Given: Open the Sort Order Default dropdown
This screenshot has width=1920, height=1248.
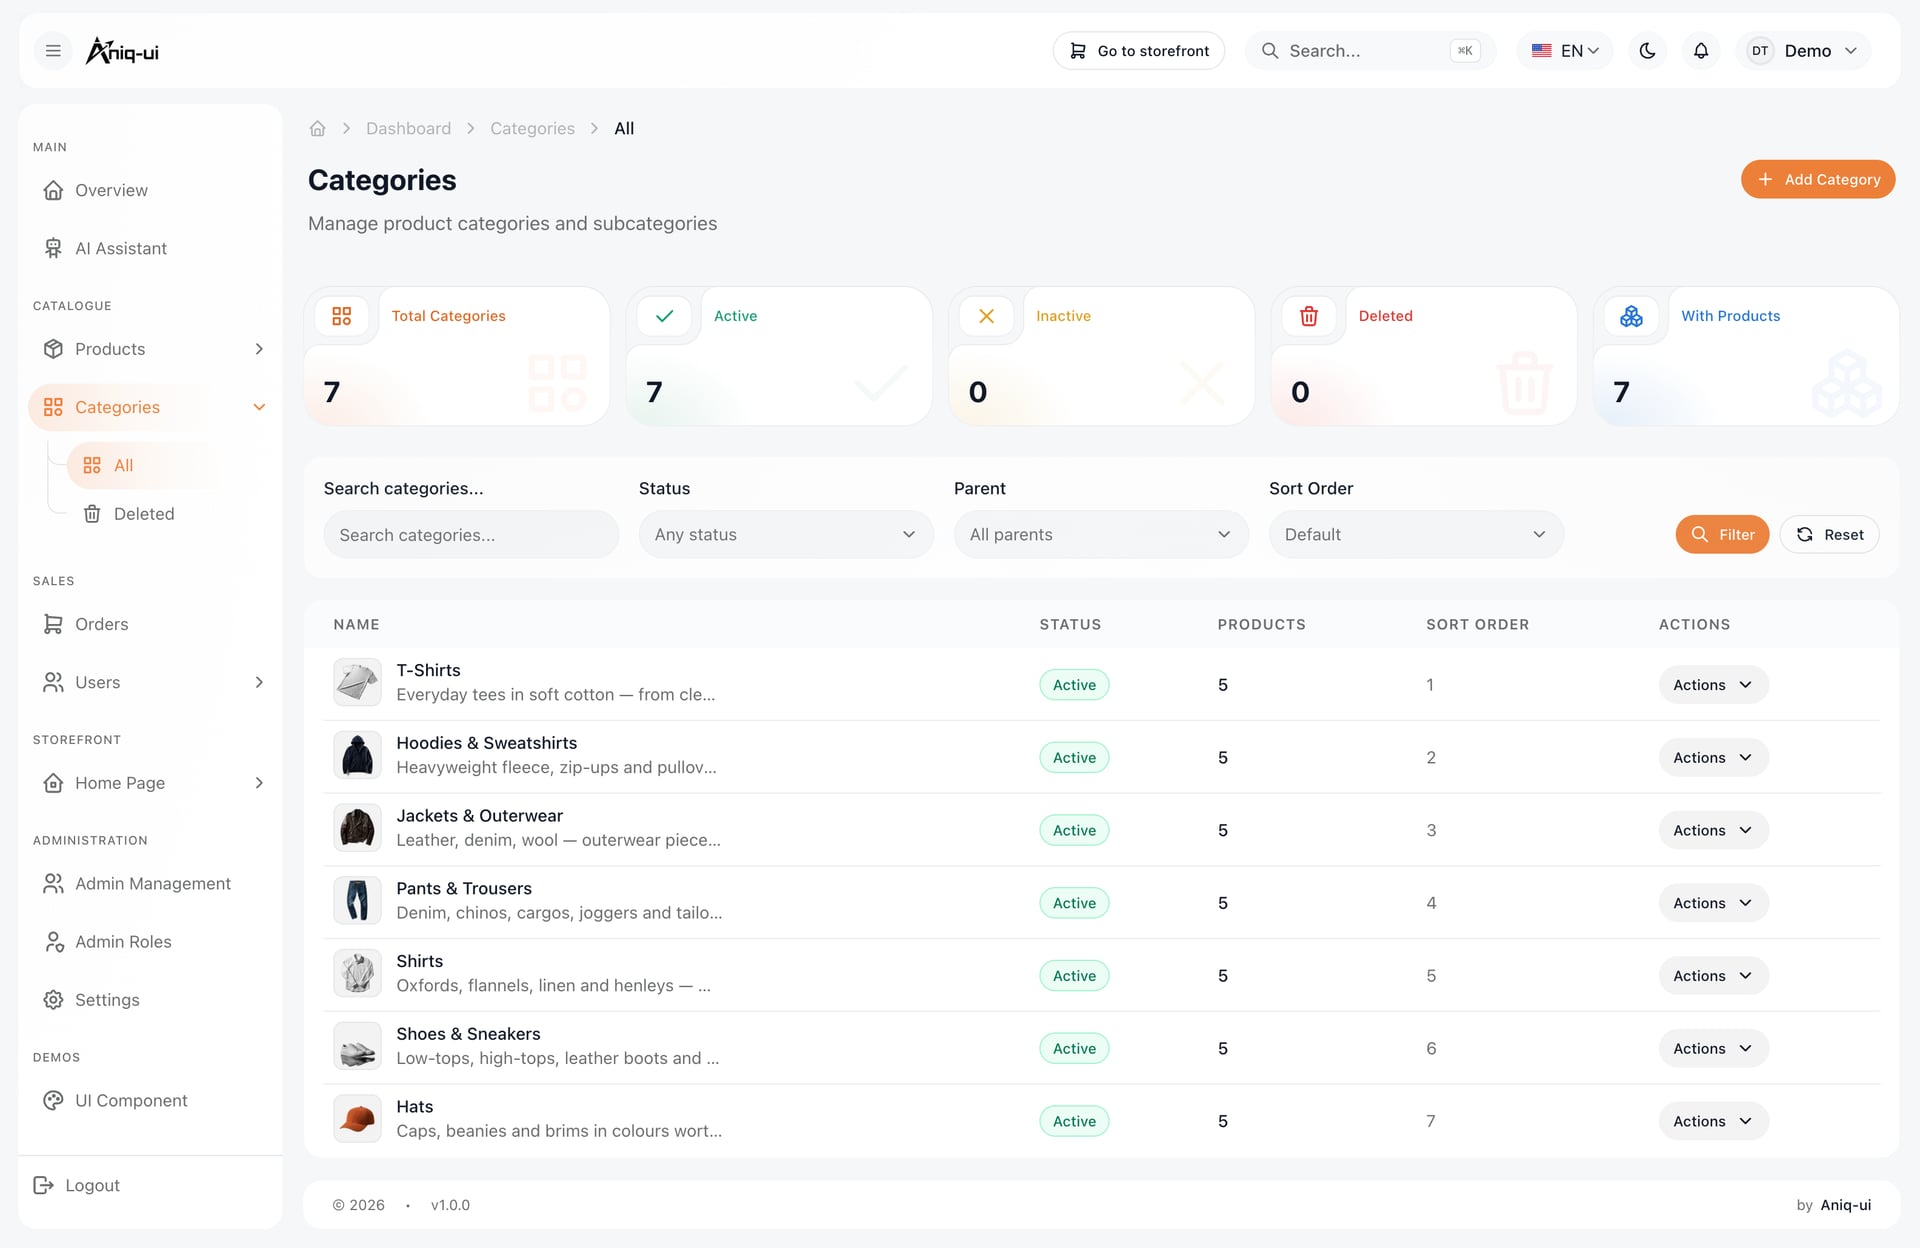Looking at the screenshot, I should (x=1416, y=535).
